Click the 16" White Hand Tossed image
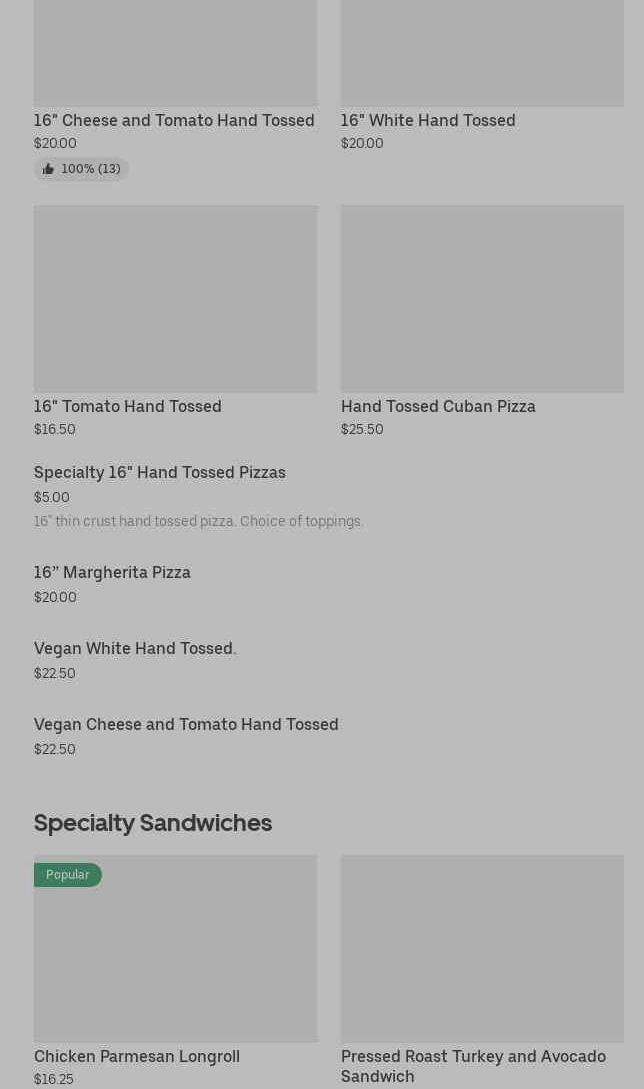This screenshot has width=644, height=1089. [482, 52]
